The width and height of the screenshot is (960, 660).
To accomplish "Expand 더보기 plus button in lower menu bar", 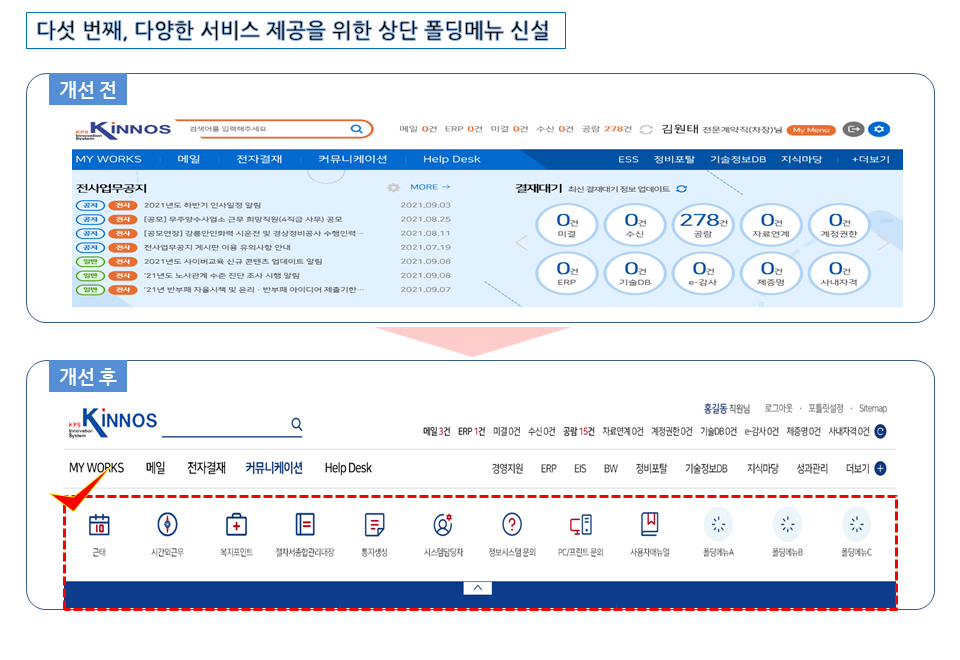I will (880, 468).
